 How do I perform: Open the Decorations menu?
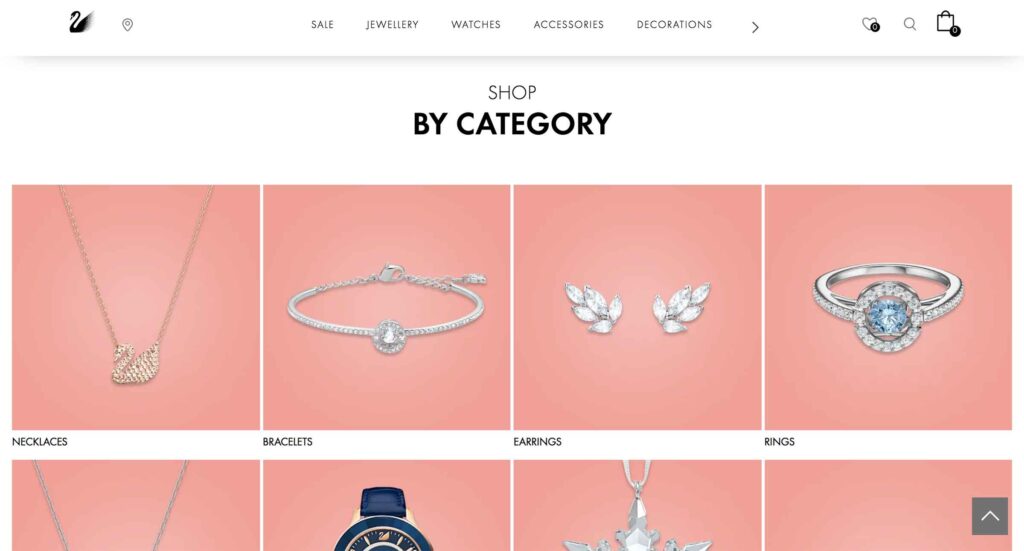point(675,25)
